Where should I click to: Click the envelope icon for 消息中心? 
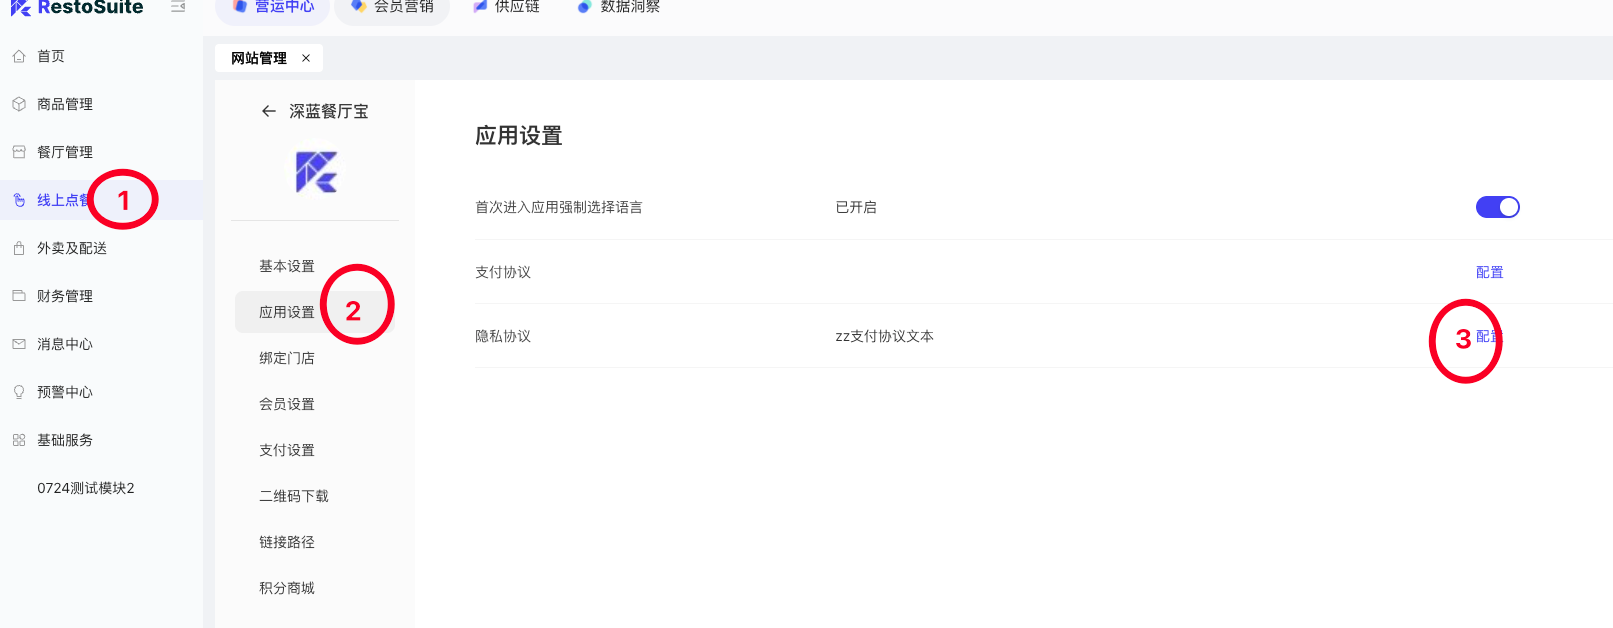(x=19, y=344)
